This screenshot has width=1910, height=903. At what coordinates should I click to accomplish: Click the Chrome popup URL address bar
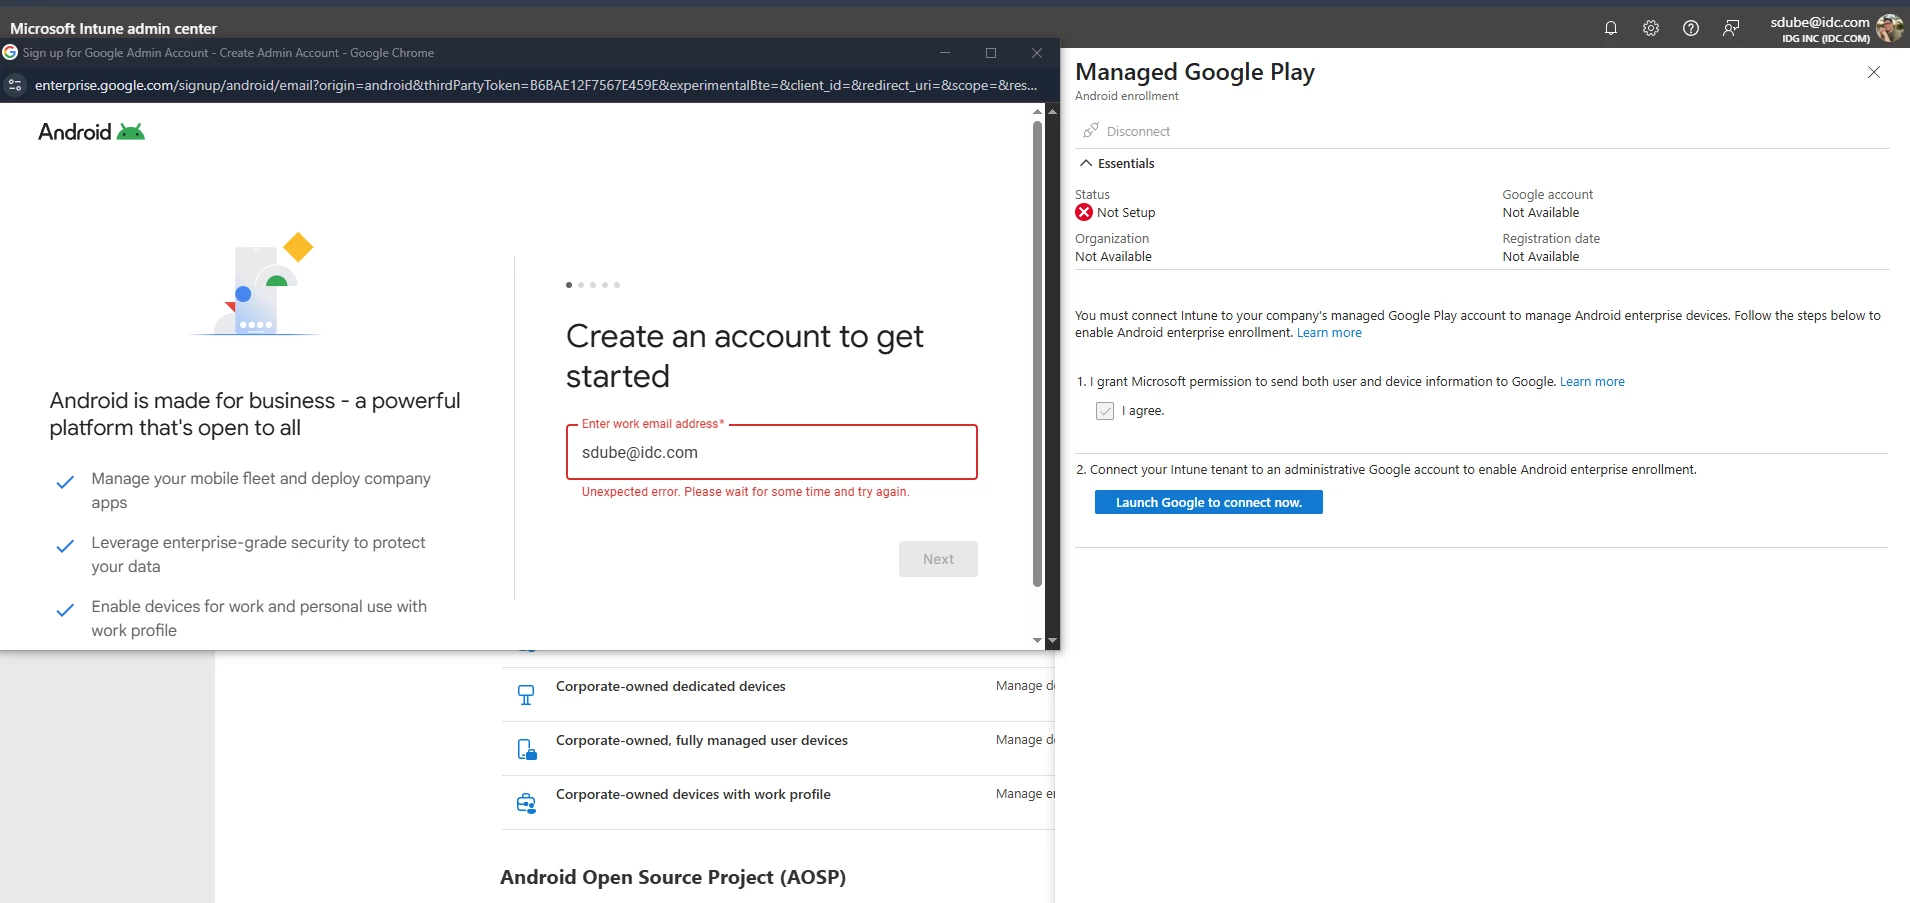(535, 85)
